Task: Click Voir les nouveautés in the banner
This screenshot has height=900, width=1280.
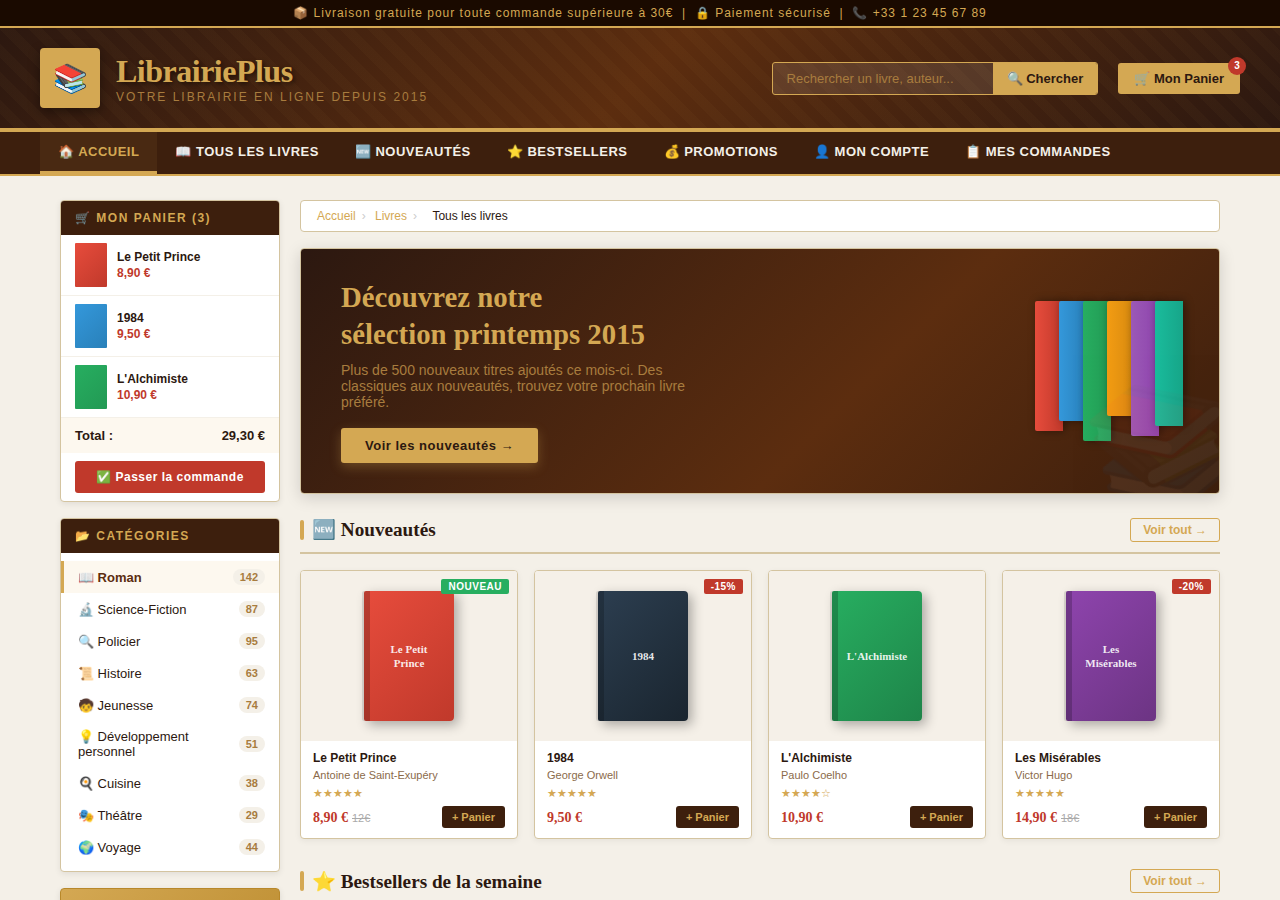Action: coord(438,445)
